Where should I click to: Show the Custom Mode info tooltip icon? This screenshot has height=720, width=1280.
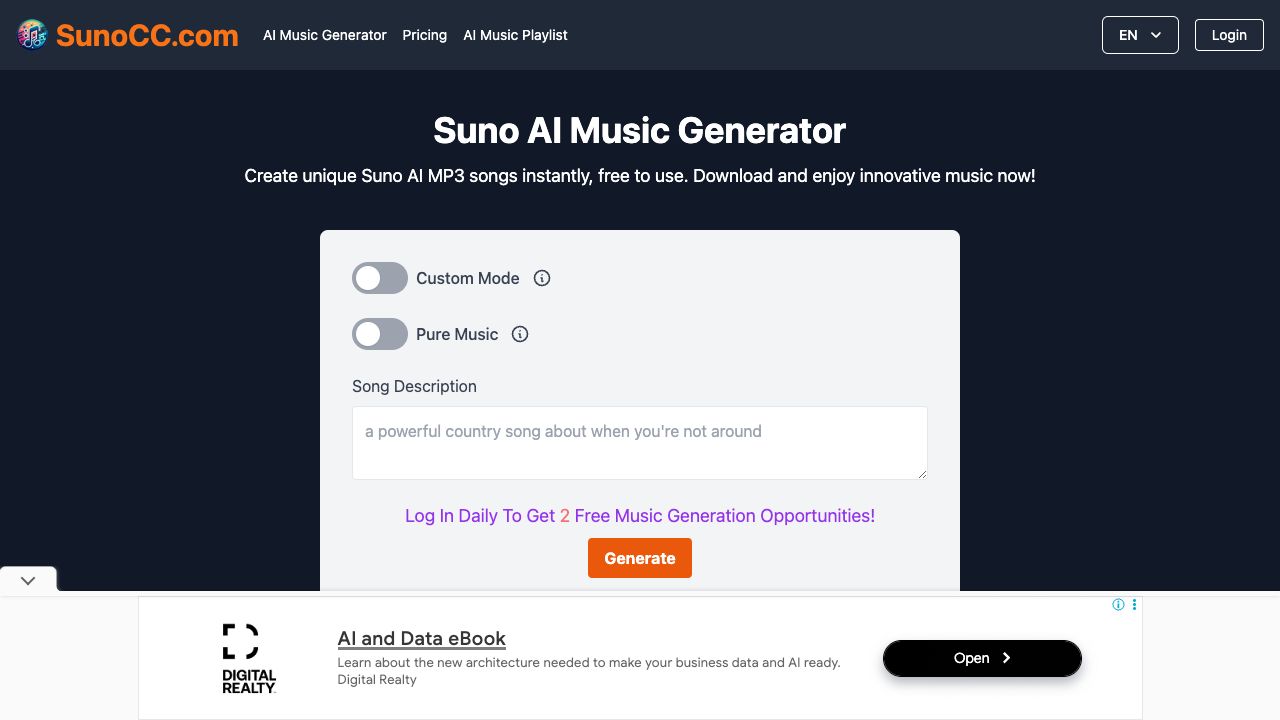tap(542, 278)
